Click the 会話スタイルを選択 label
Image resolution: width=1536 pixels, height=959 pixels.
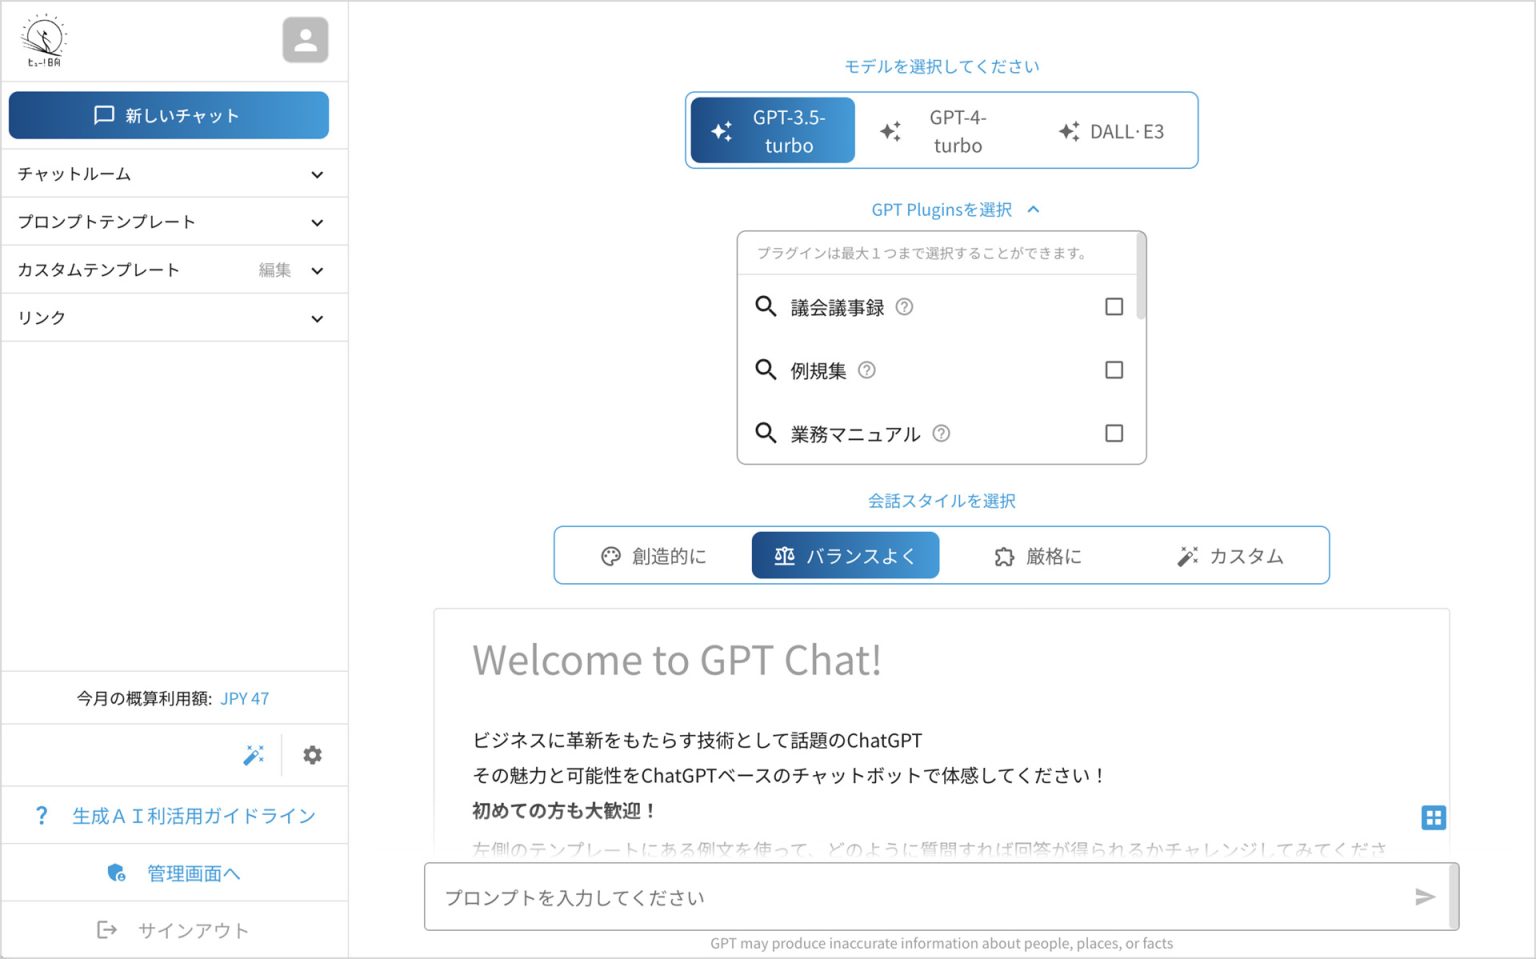click(942, 500)
